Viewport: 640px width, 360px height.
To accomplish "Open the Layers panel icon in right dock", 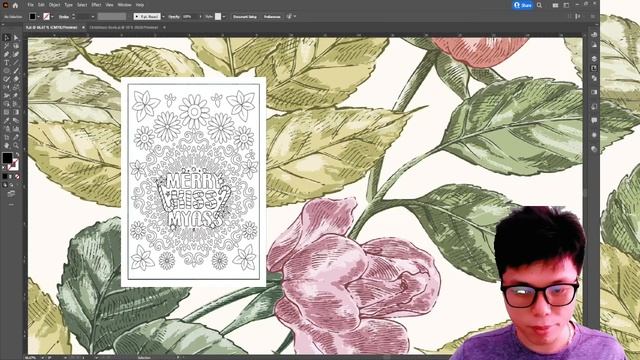I will click(x=594, y=58).
